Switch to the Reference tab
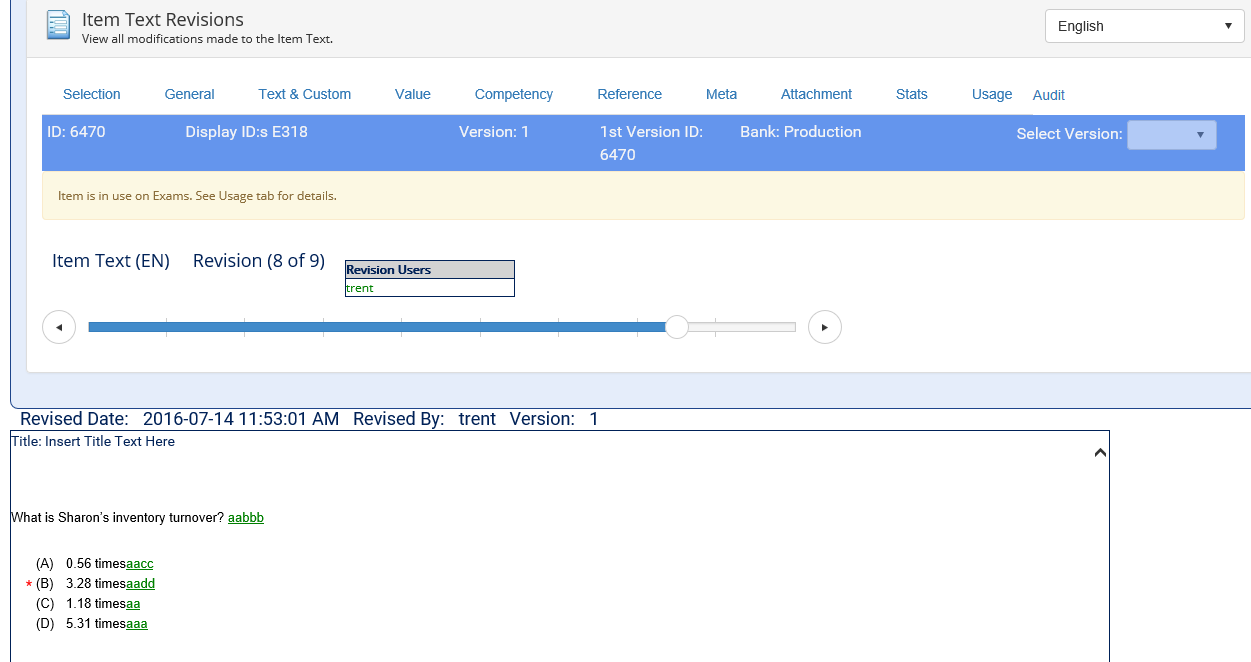The height and width of the screenshot is (662, 1251). (x=629, y=94)
